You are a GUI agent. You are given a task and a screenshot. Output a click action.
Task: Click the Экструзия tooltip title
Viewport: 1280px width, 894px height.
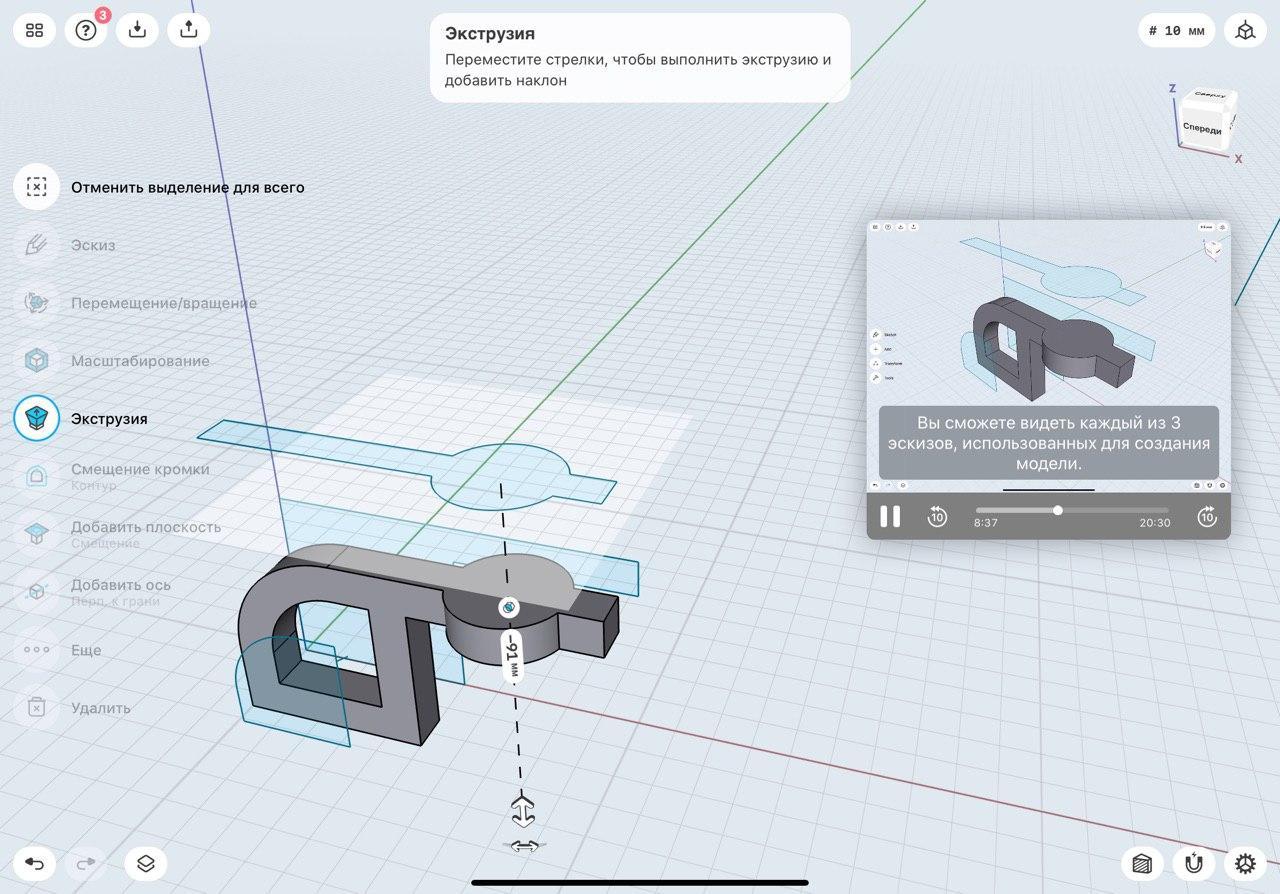490,34
